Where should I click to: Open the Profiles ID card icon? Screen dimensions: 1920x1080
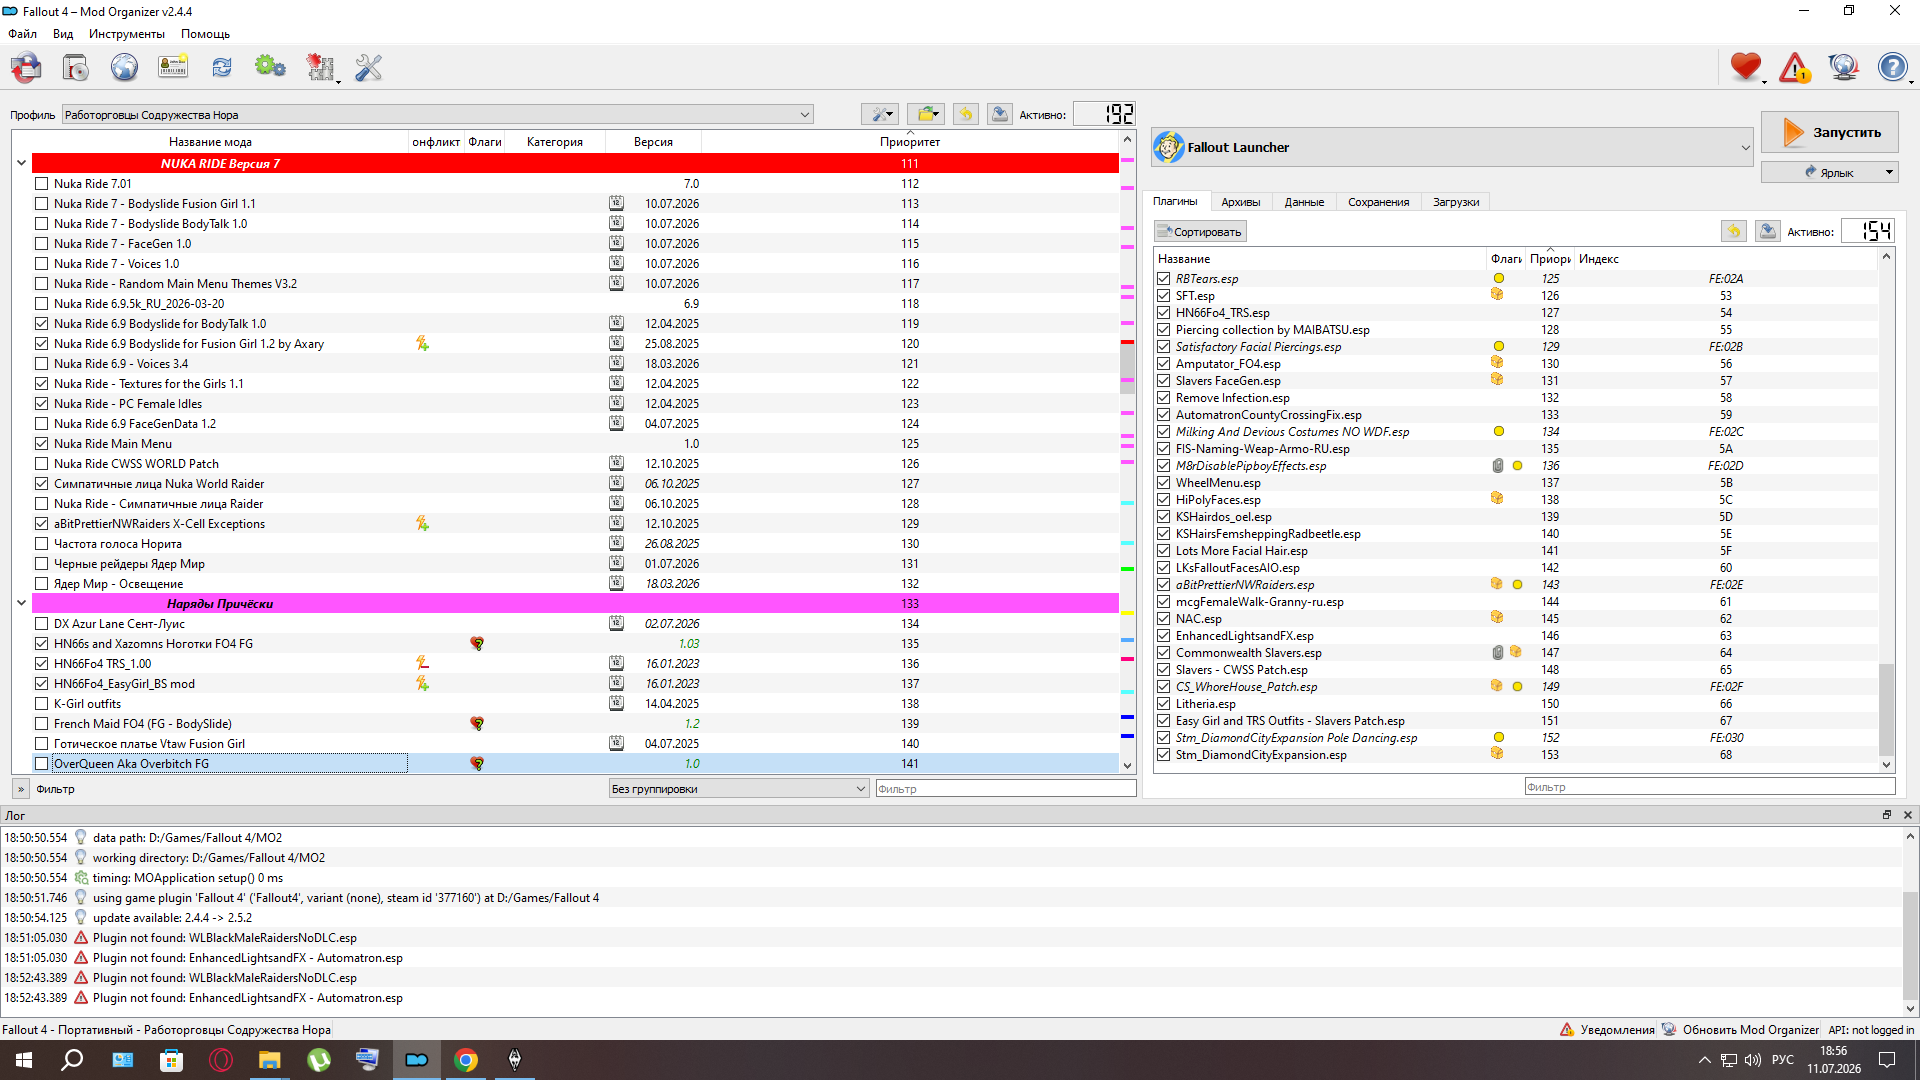[x=173, y=68]
